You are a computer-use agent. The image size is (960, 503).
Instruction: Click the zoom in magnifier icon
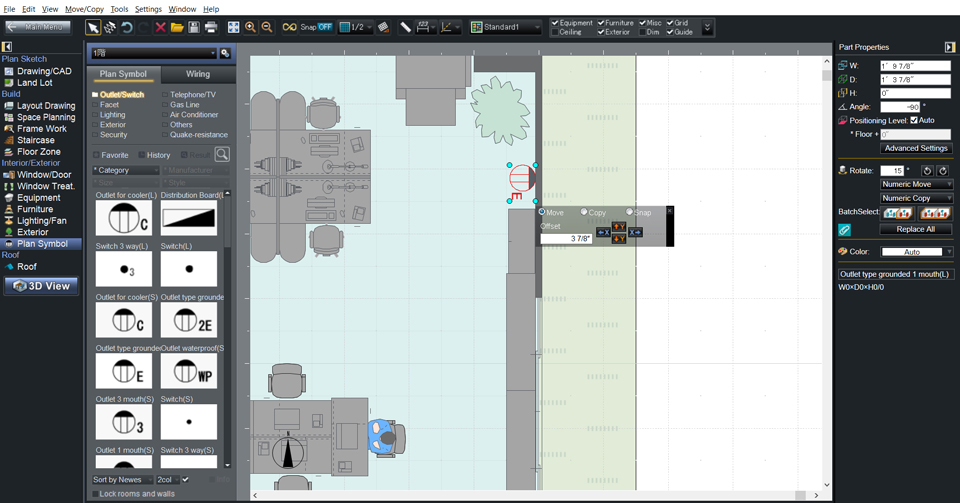click(x=250, y=27)
